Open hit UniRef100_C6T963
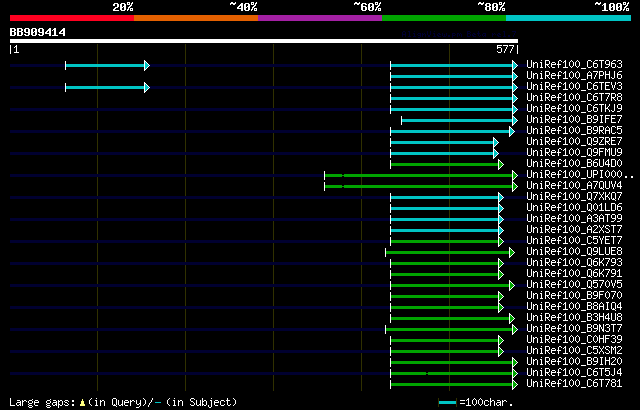 pos(574,64)
